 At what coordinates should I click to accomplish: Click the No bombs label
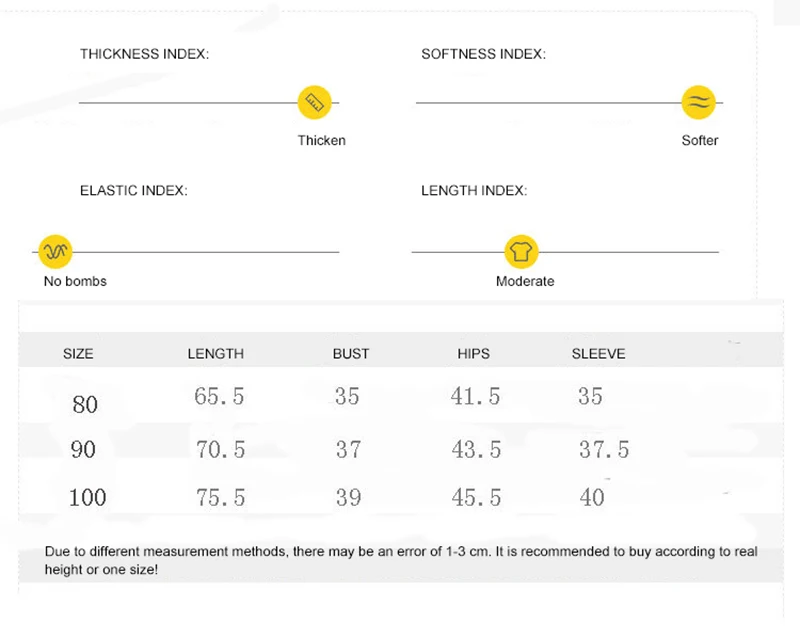tap(75, 281)
